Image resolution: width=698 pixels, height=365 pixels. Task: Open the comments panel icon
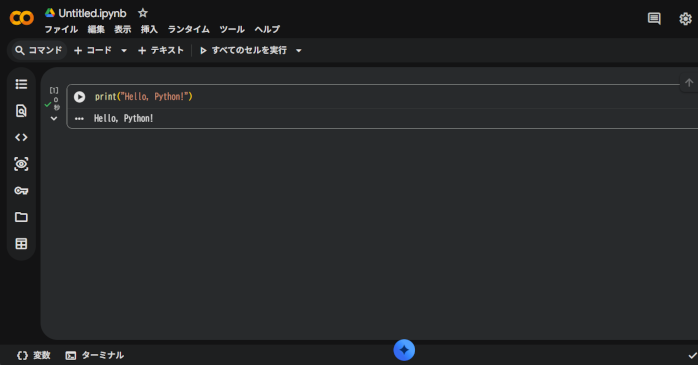[654, 18]
